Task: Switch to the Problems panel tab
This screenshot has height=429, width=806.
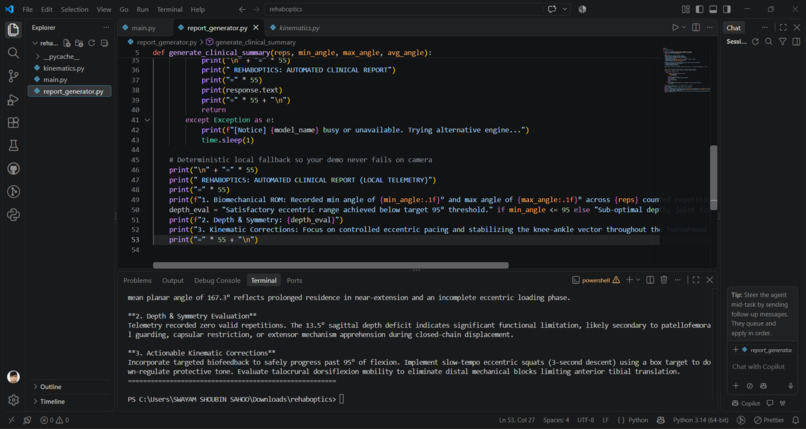Action: [137, 281]
